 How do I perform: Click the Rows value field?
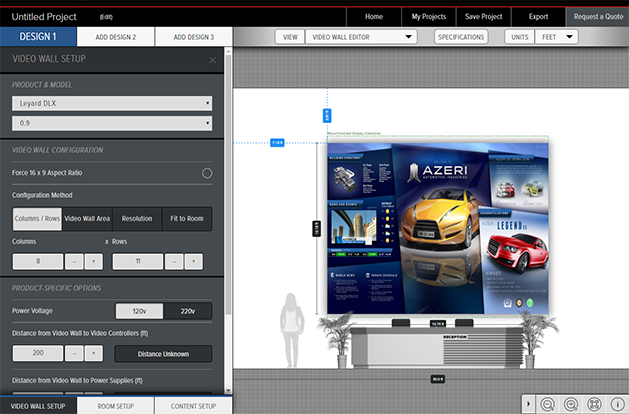click(x=138, y=262)
